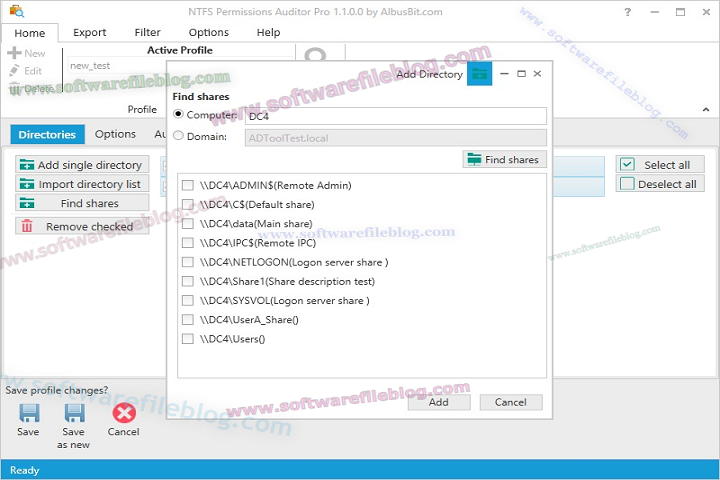Tick the \\DC4\Users() share checkbox
The width and height of the screenshot is (720, 480).
point(188,339)
